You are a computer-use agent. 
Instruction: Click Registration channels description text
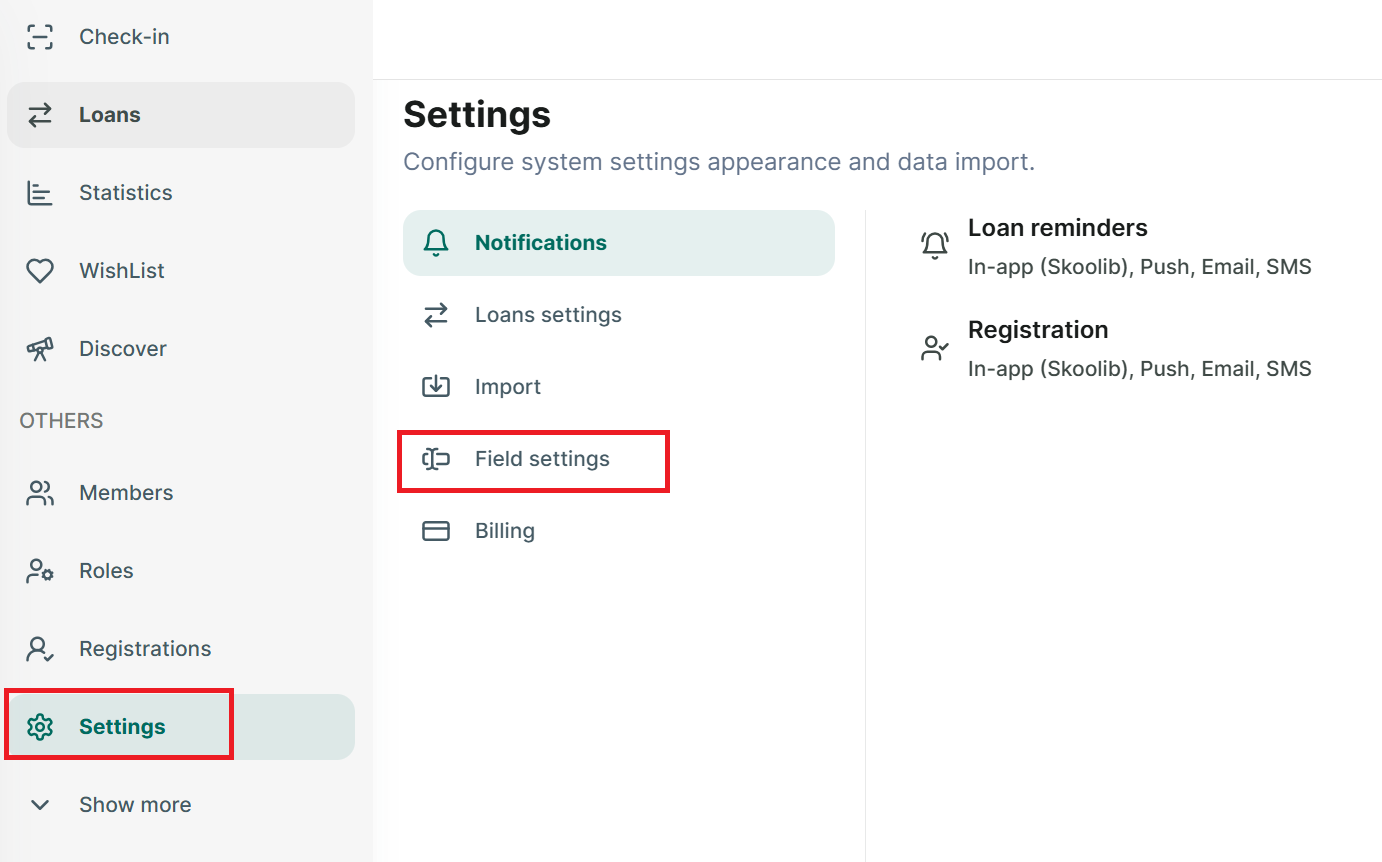tap(1140, 369)
